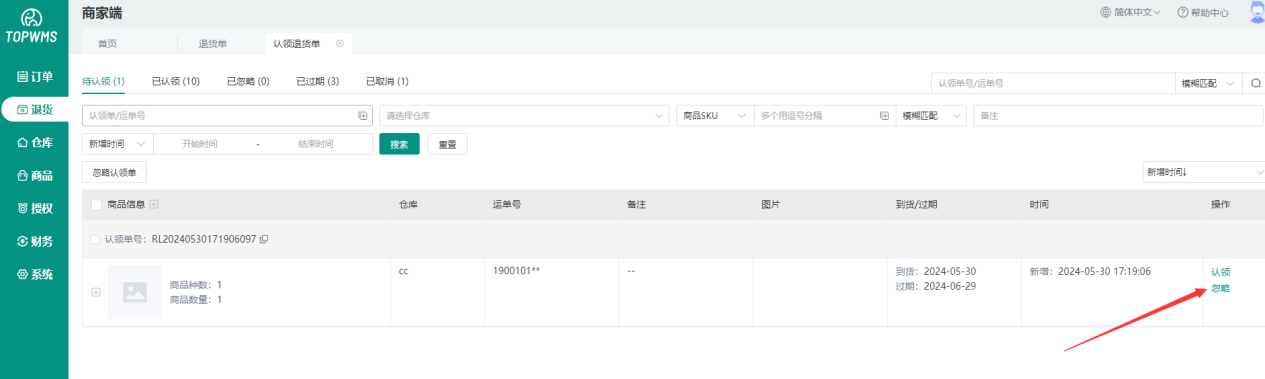Open the 帮助中心 help link
Viewport: 1265px width, 379px height.
point(1203,13)
